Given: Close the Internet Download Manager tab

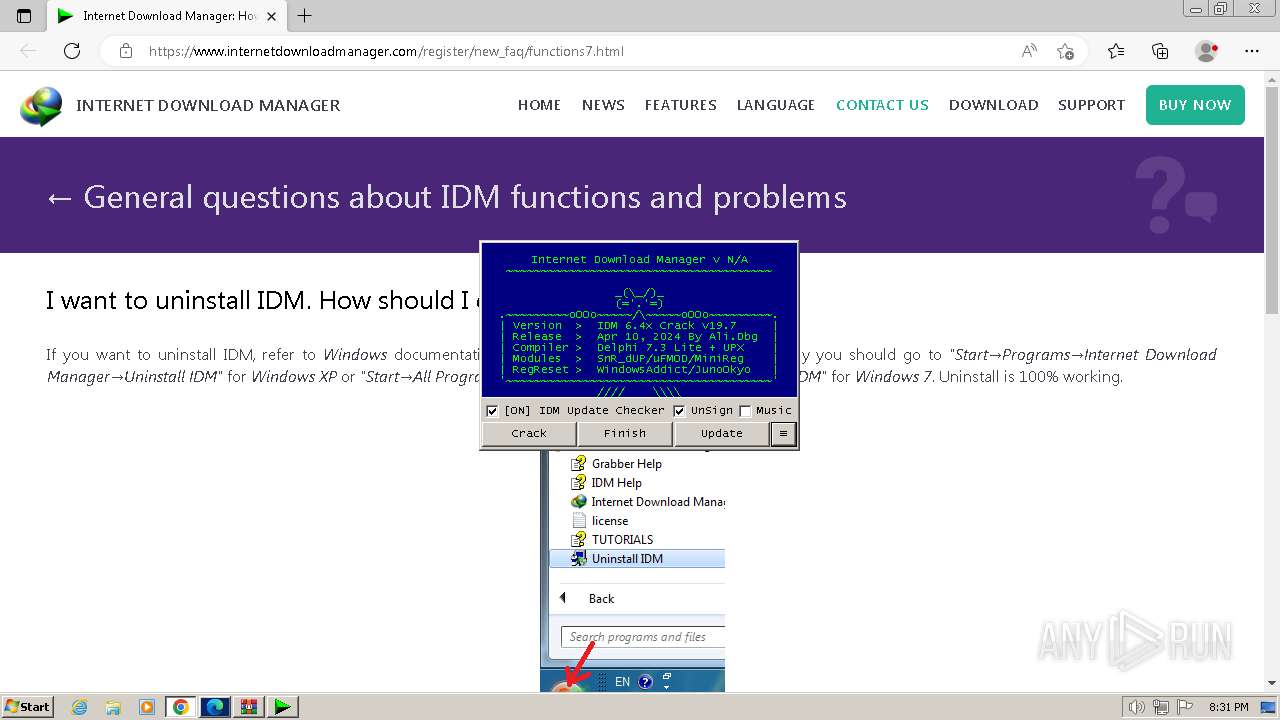Looking at the screenshot, I should 272,16.
